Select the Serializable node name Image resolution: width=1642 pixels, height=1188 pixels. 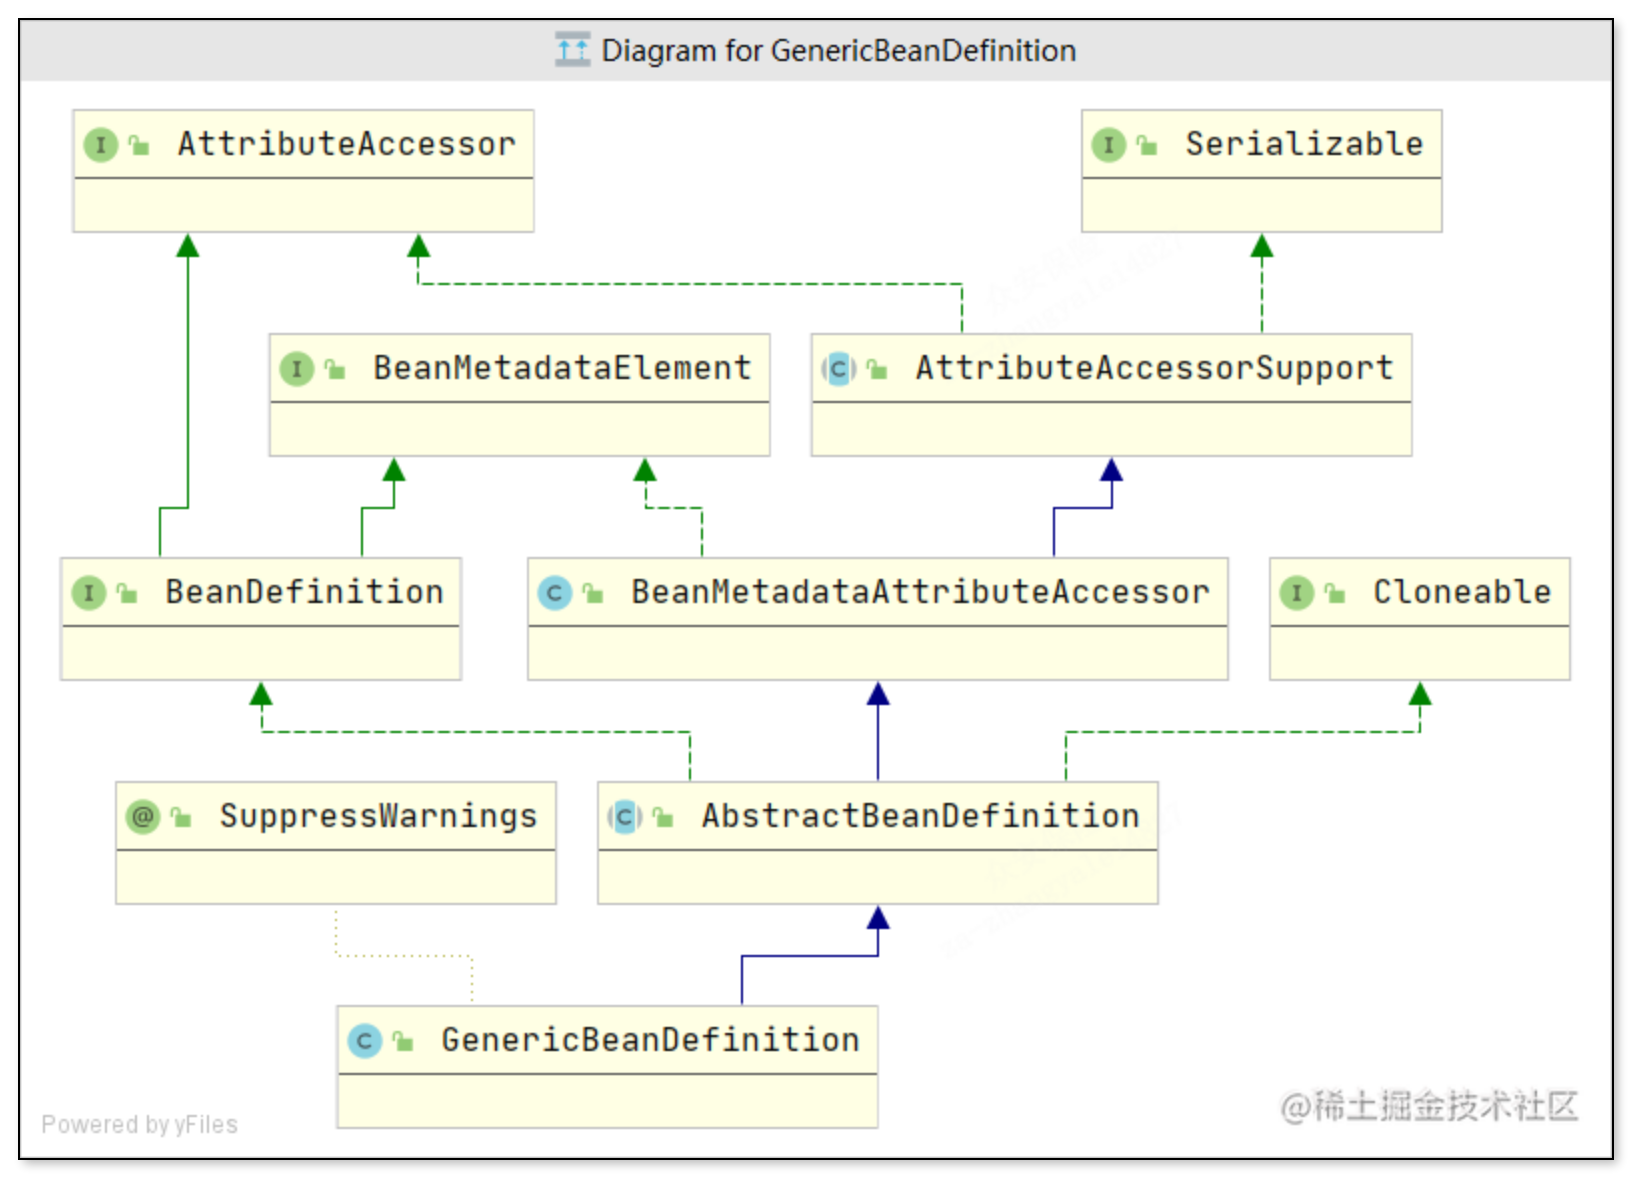pyautogui.click(x=1304, y=144)
